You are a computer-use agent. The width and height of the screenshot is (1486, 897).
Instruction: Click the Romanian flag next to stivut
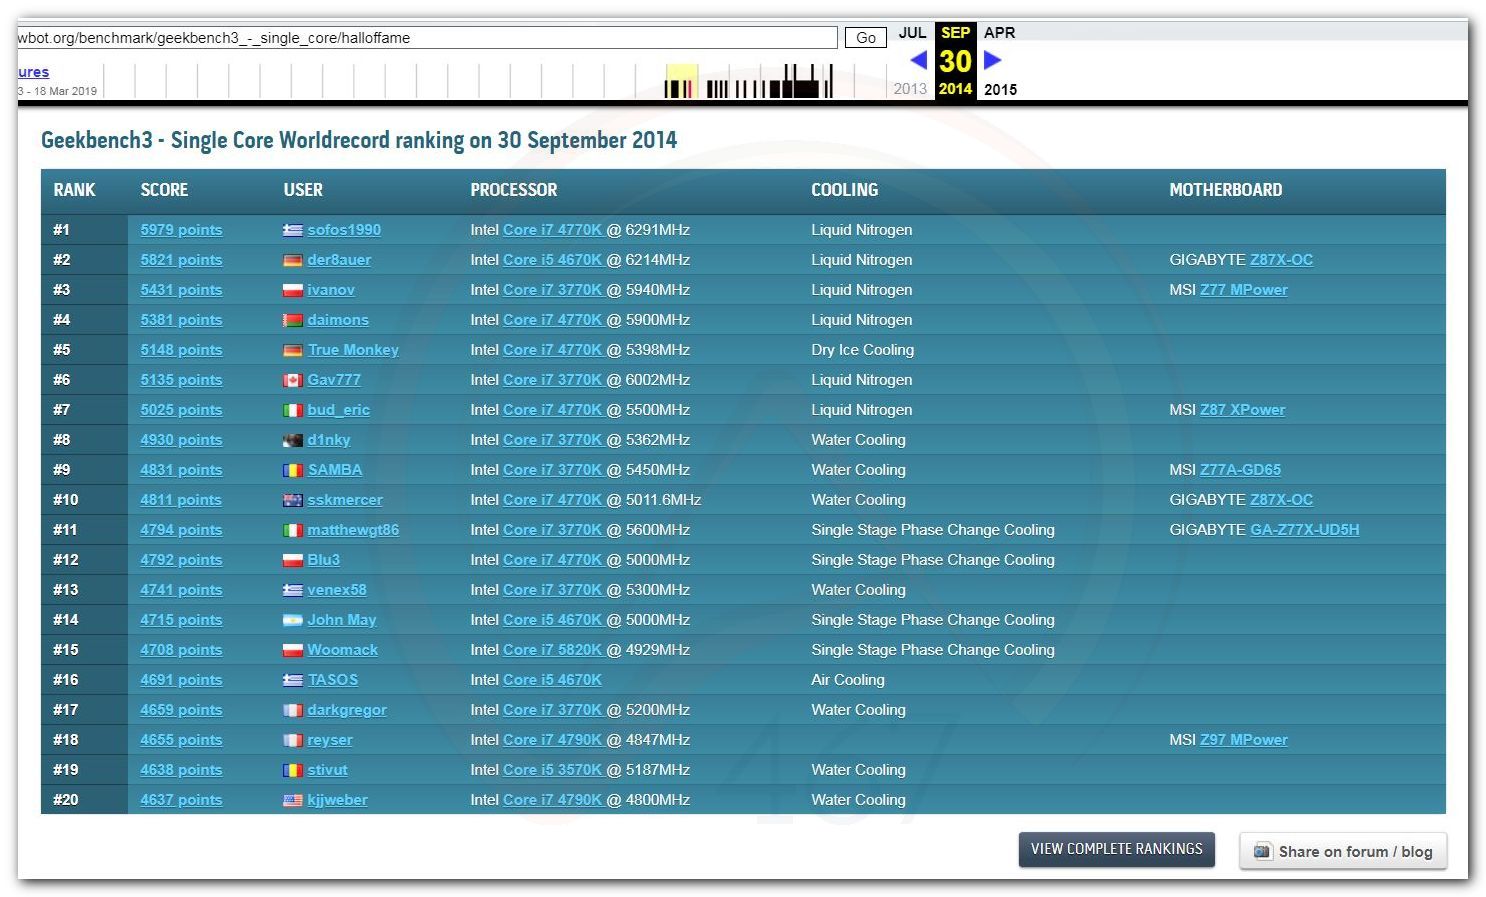292,770
